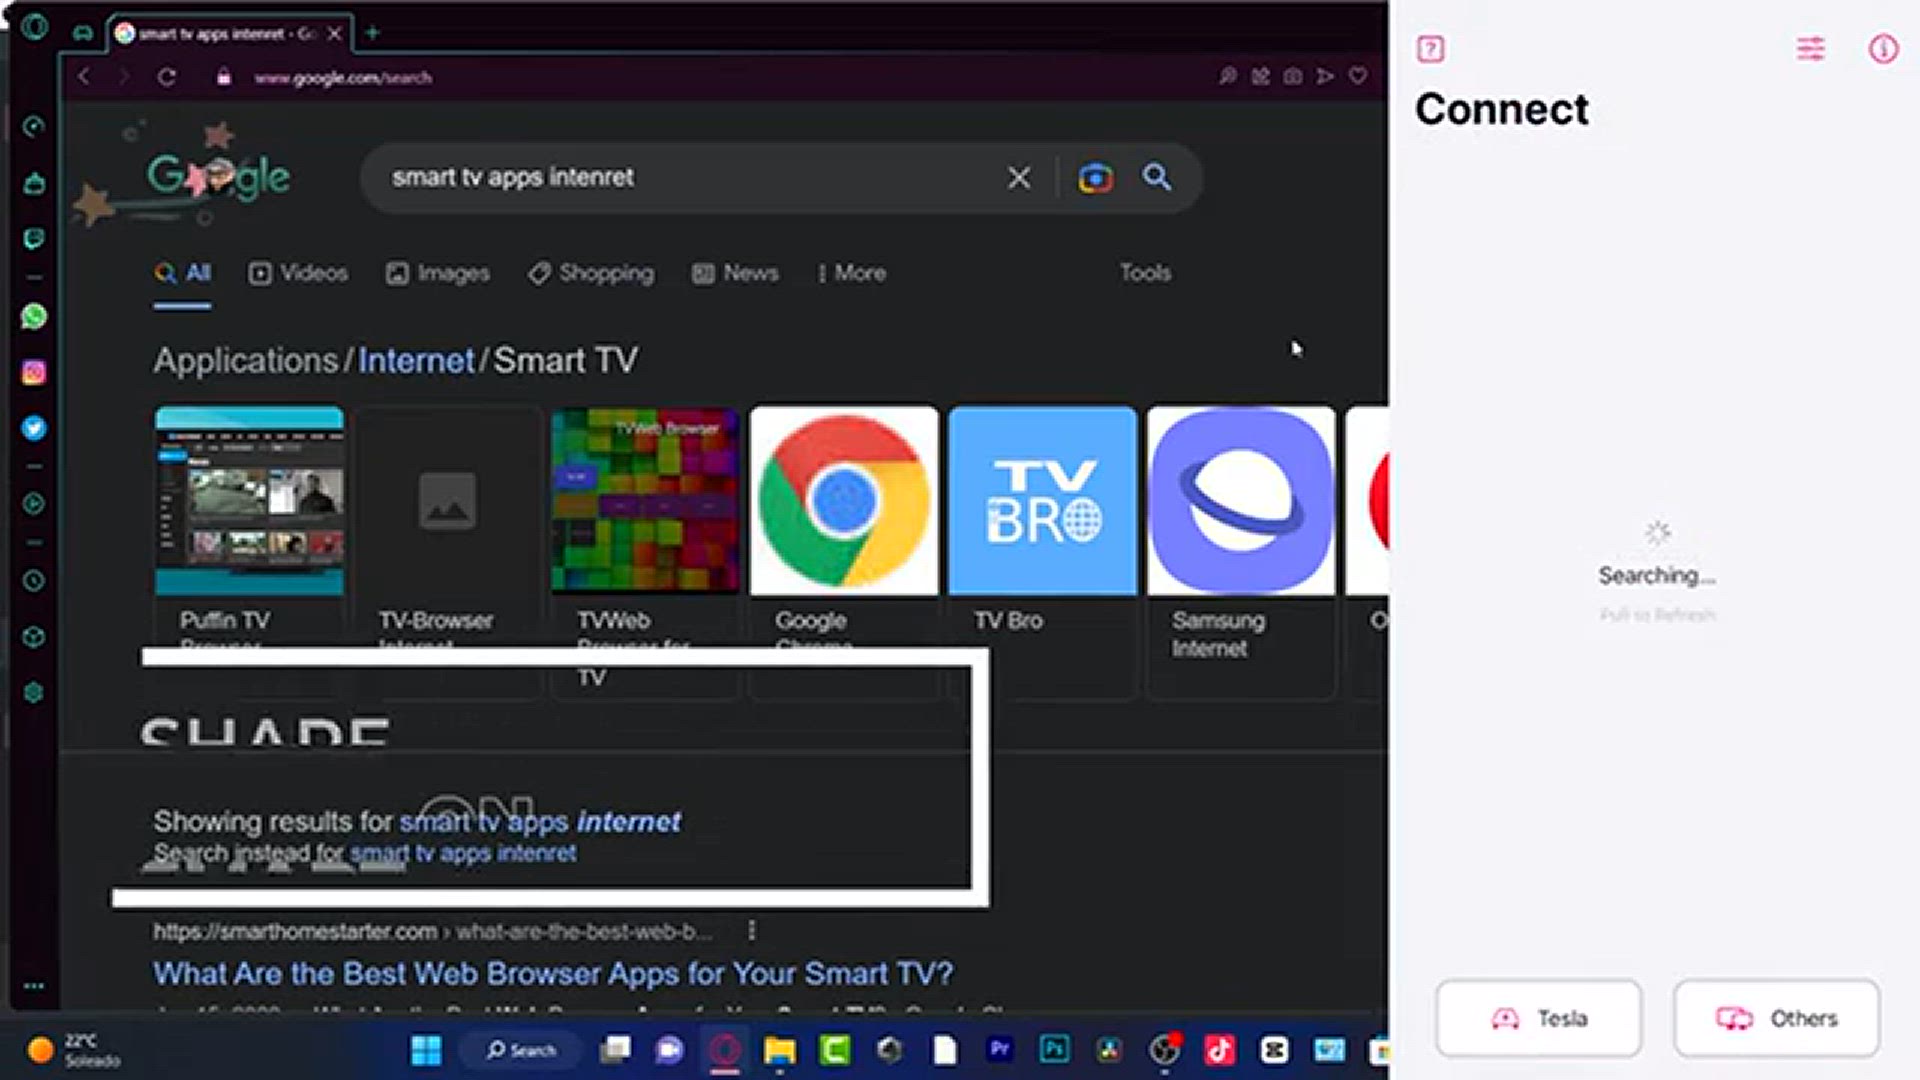This screenshot has height=1080, width=1920.
Task: Expand the More search options dropdown
Action: point(852,273)
